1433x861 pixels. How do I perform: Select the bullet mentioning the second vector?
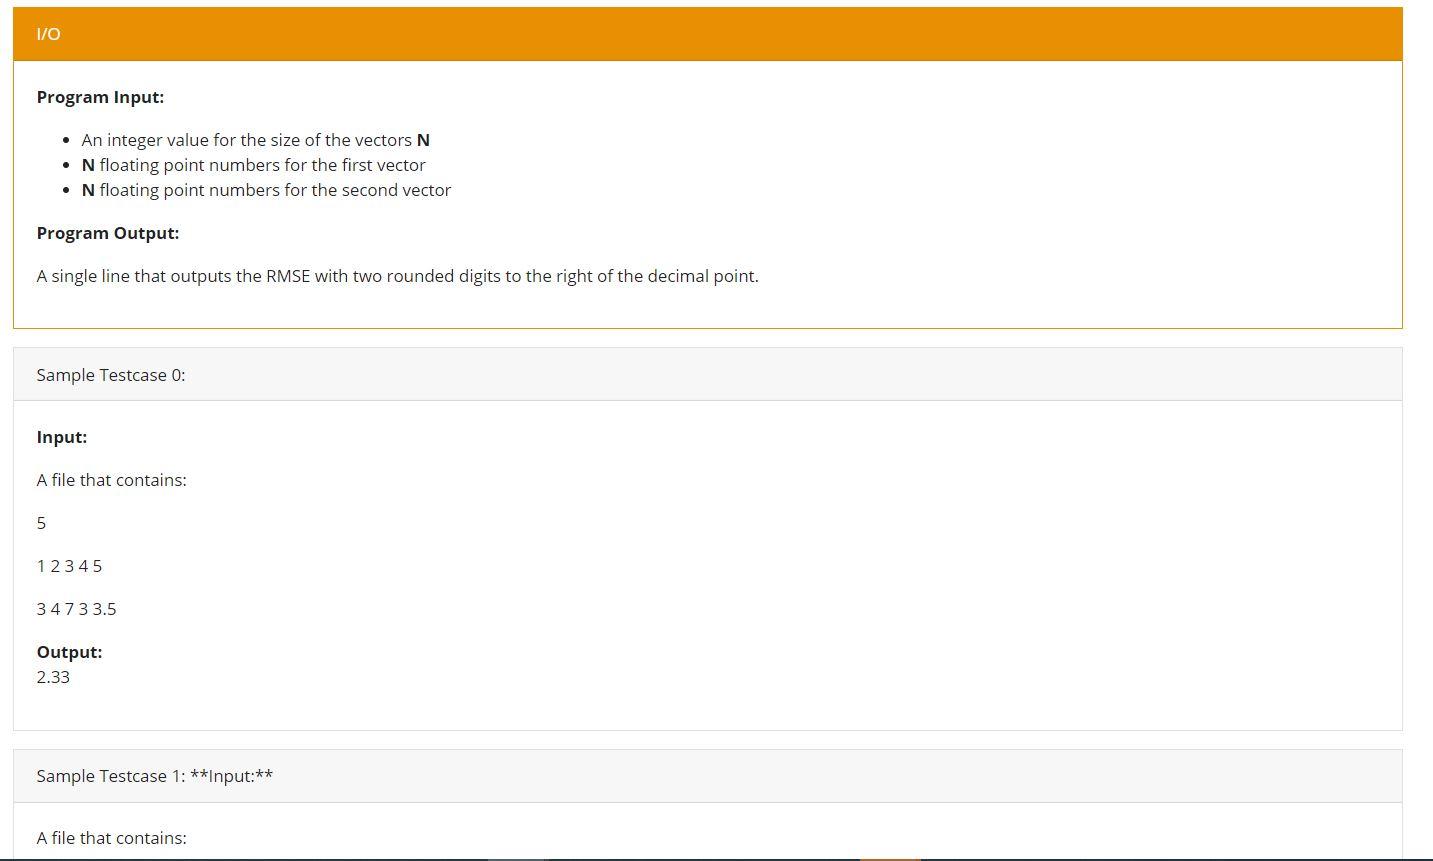(x=266, y=190)
